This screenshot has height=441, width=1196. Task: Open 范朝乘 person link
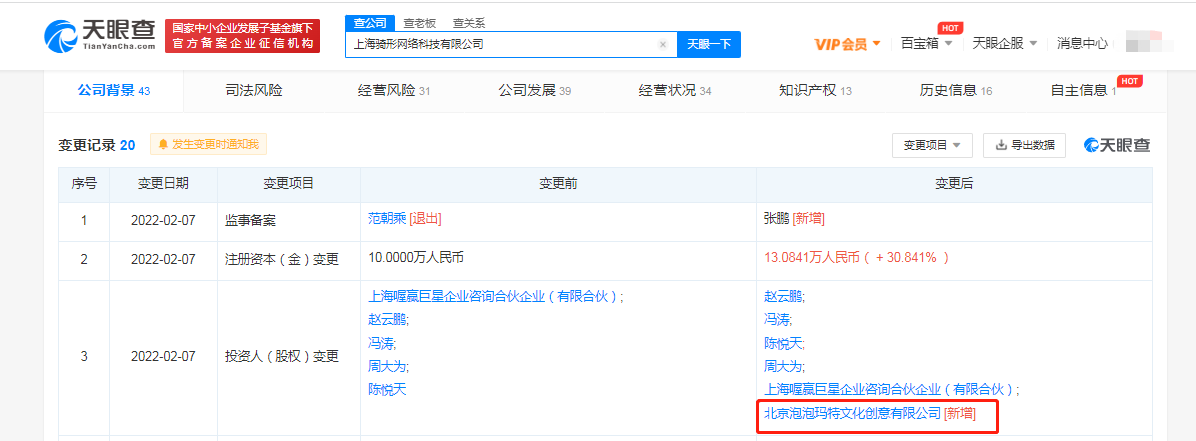pyautogui.click(x=387, y=219)
